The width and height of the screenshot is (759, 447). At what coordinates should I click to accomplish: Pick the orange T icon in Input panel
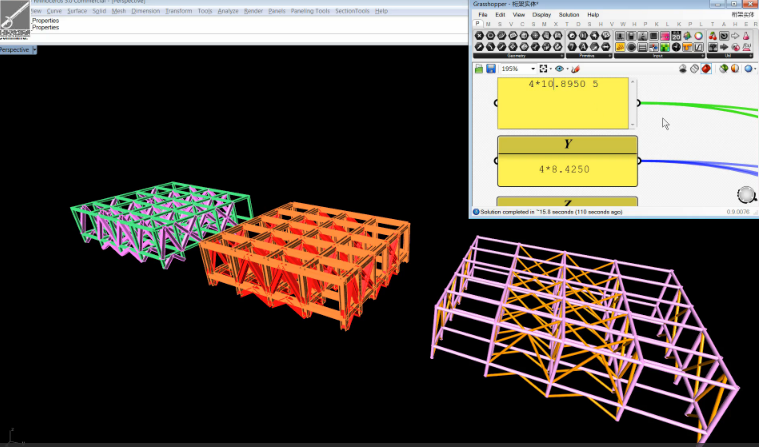click(687, 47)
